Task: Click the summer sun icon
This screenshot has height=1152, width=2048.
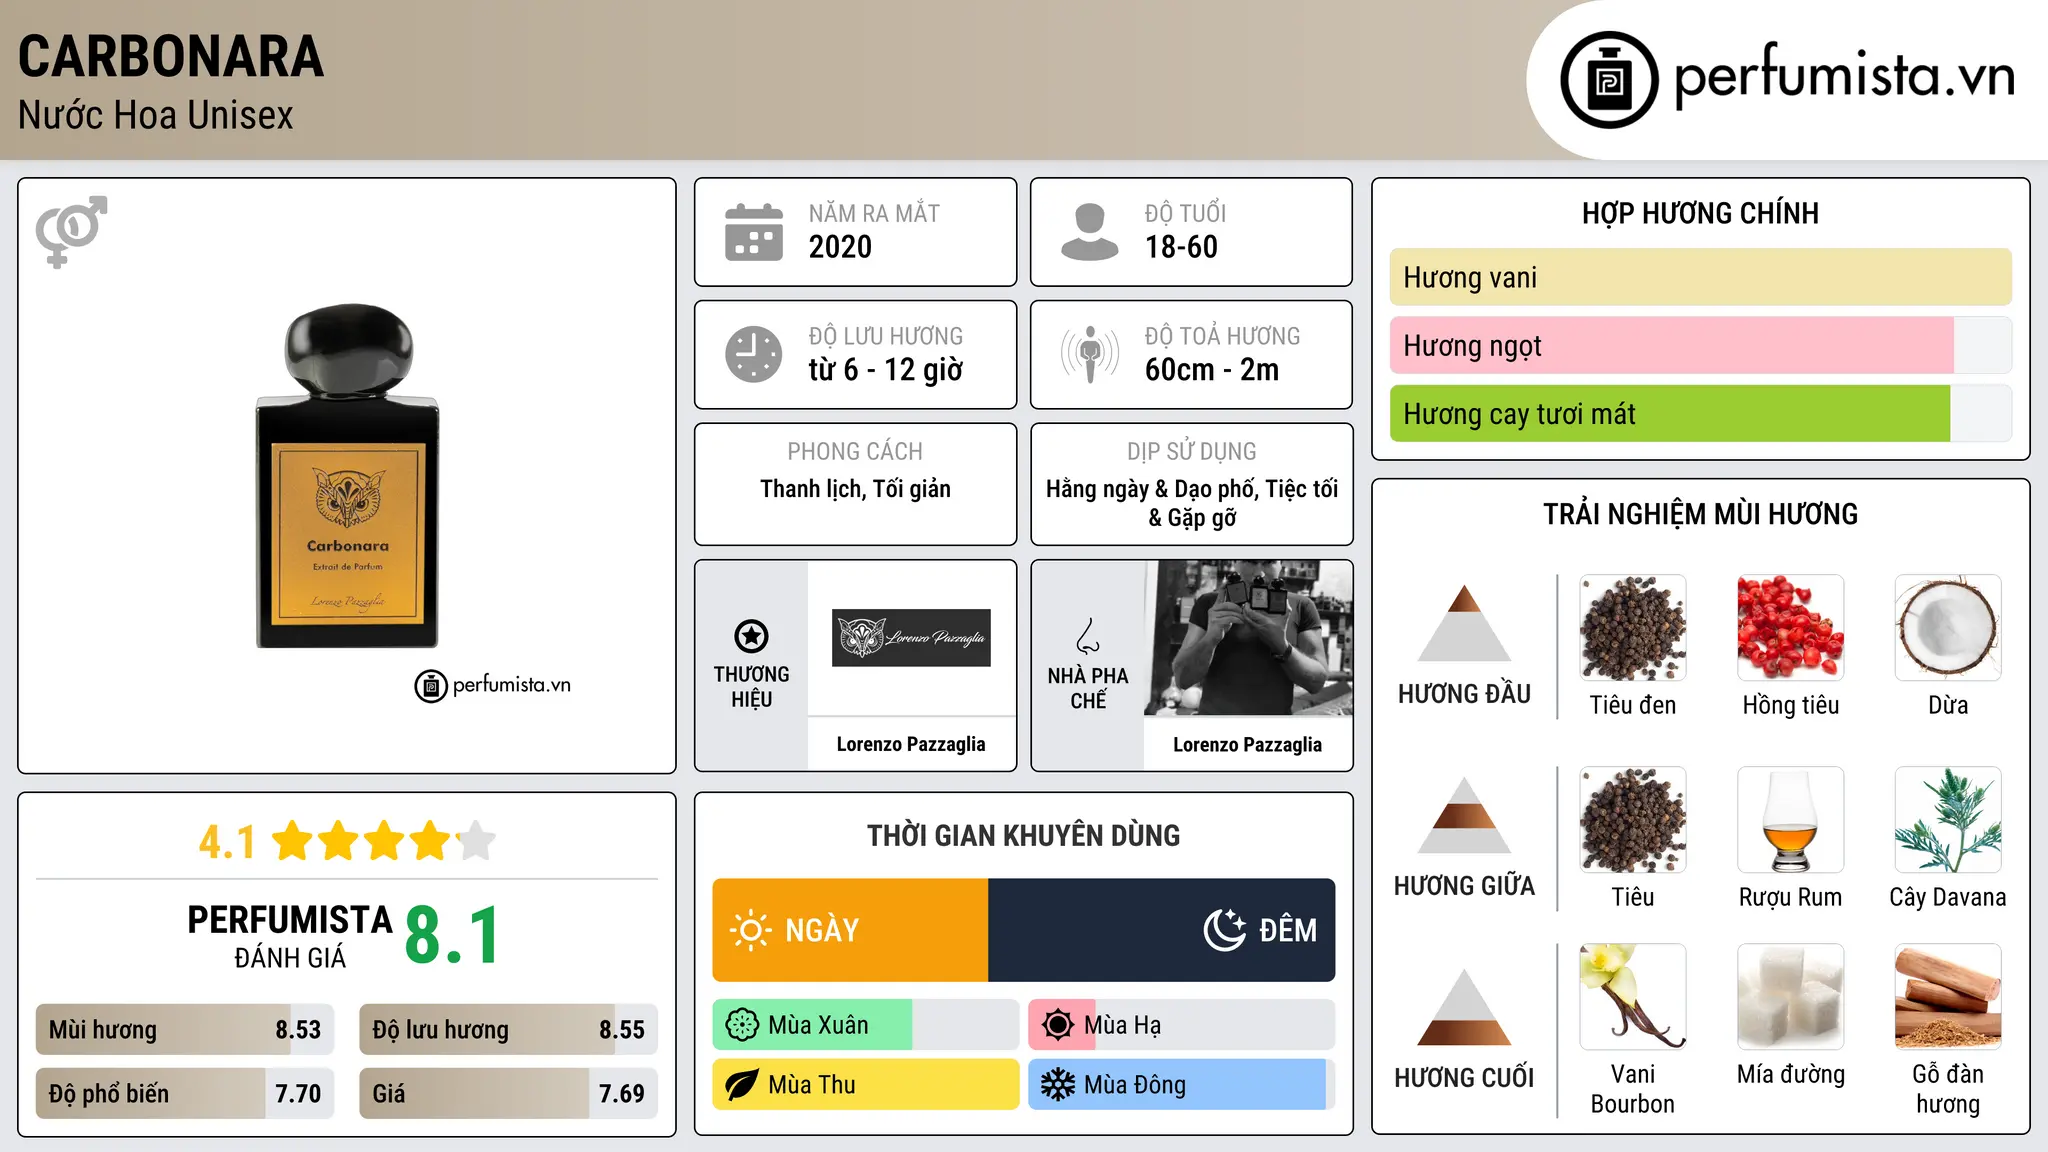Action: click(1058, 1025)
